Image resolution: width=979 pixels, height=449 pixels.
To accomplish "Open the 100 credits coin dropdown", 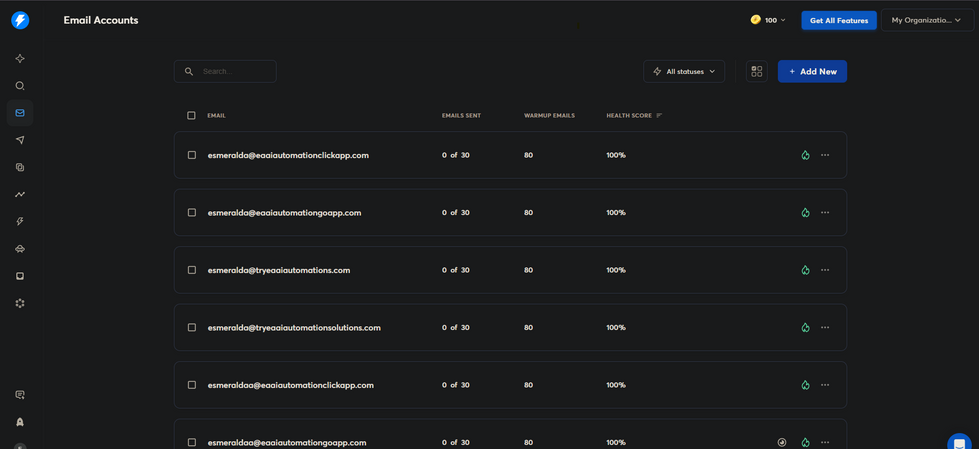I will tap(768, 20).
